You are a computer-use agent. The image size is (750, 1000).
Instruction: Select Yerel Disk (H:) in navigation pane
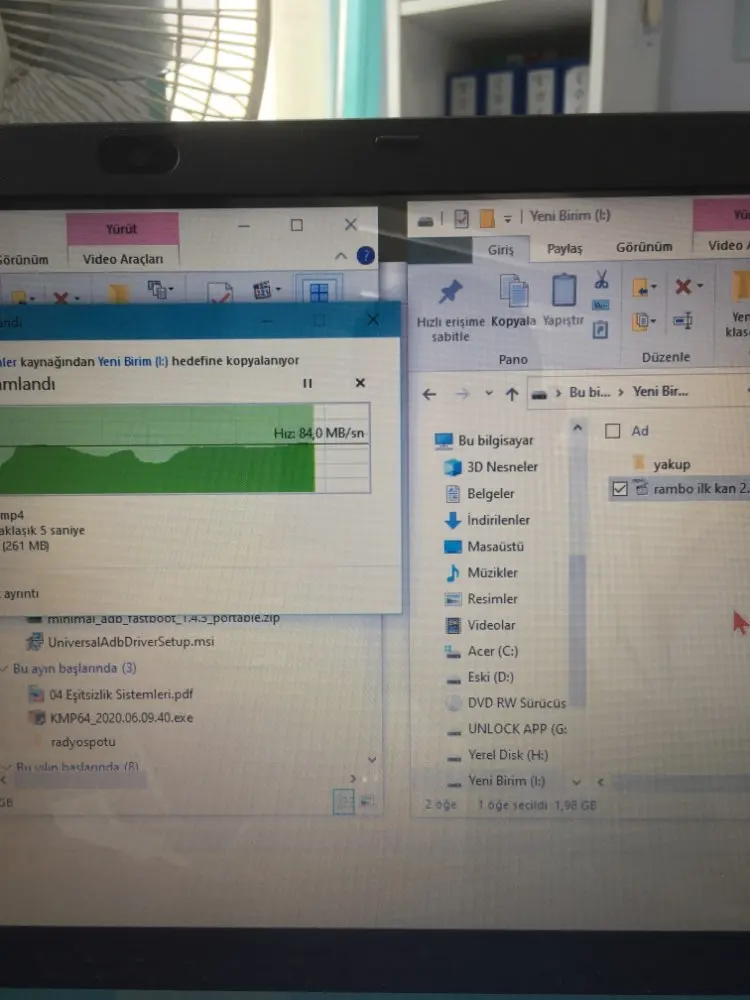click(x=497, y=755)
